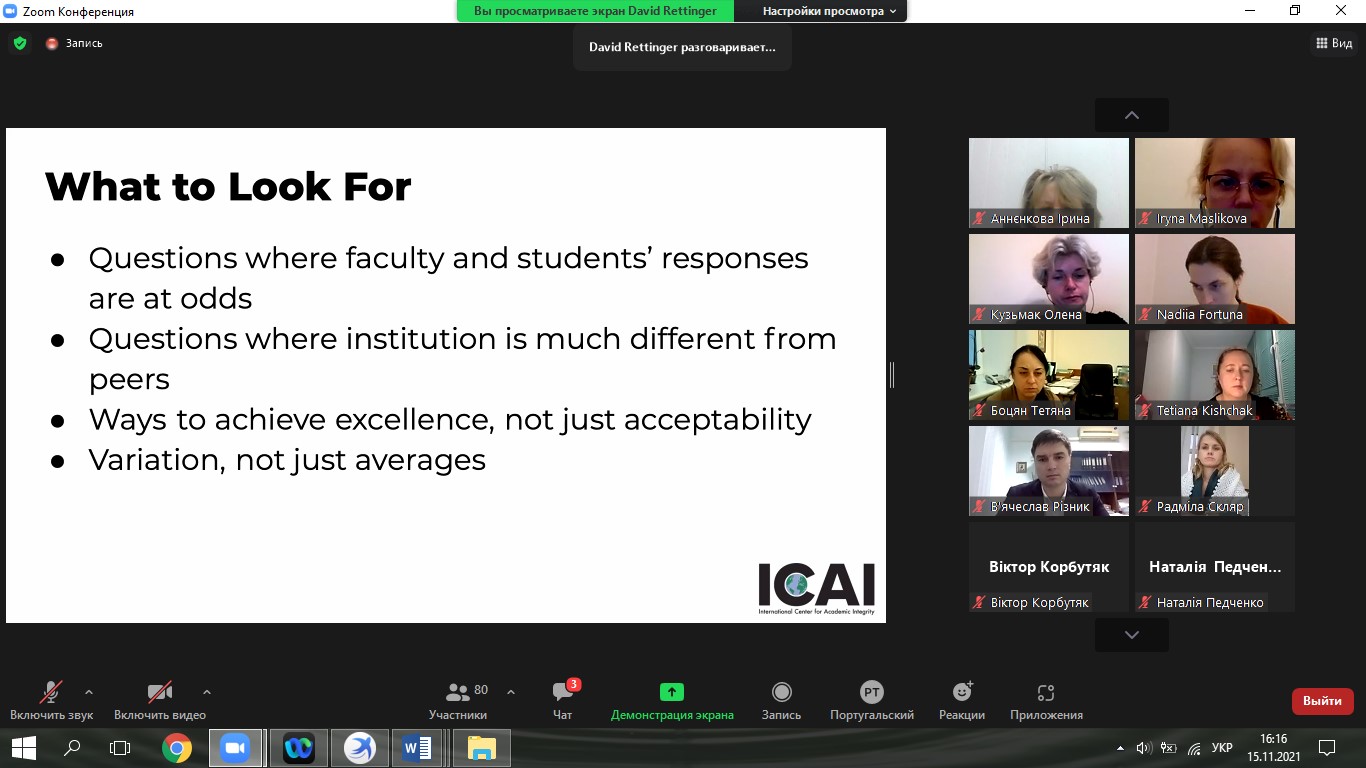
Task: Unmute the microphone with Включить звук
Action: click(51, 700)
